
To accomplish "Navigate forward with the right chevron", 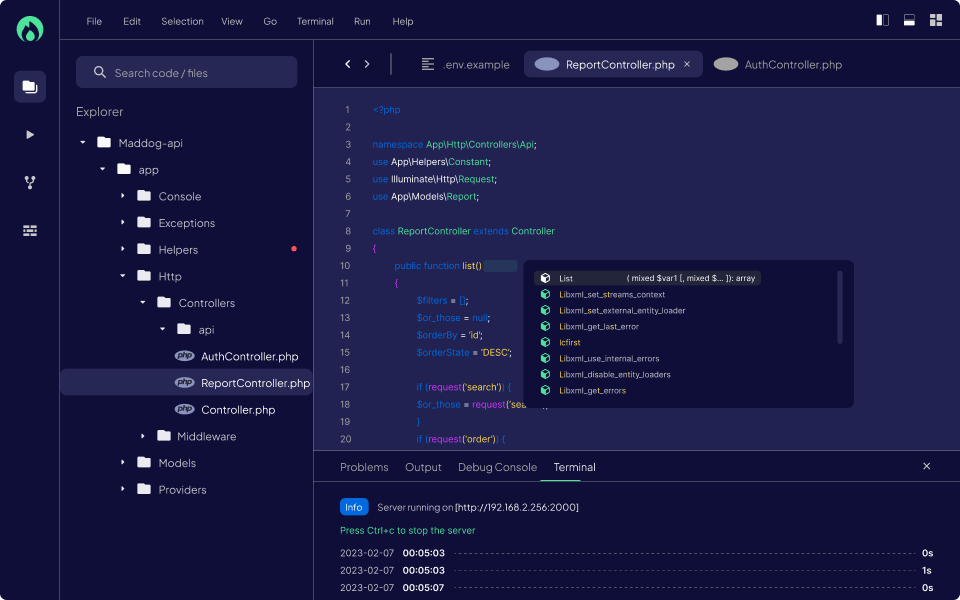I will (x=367, y=64).
